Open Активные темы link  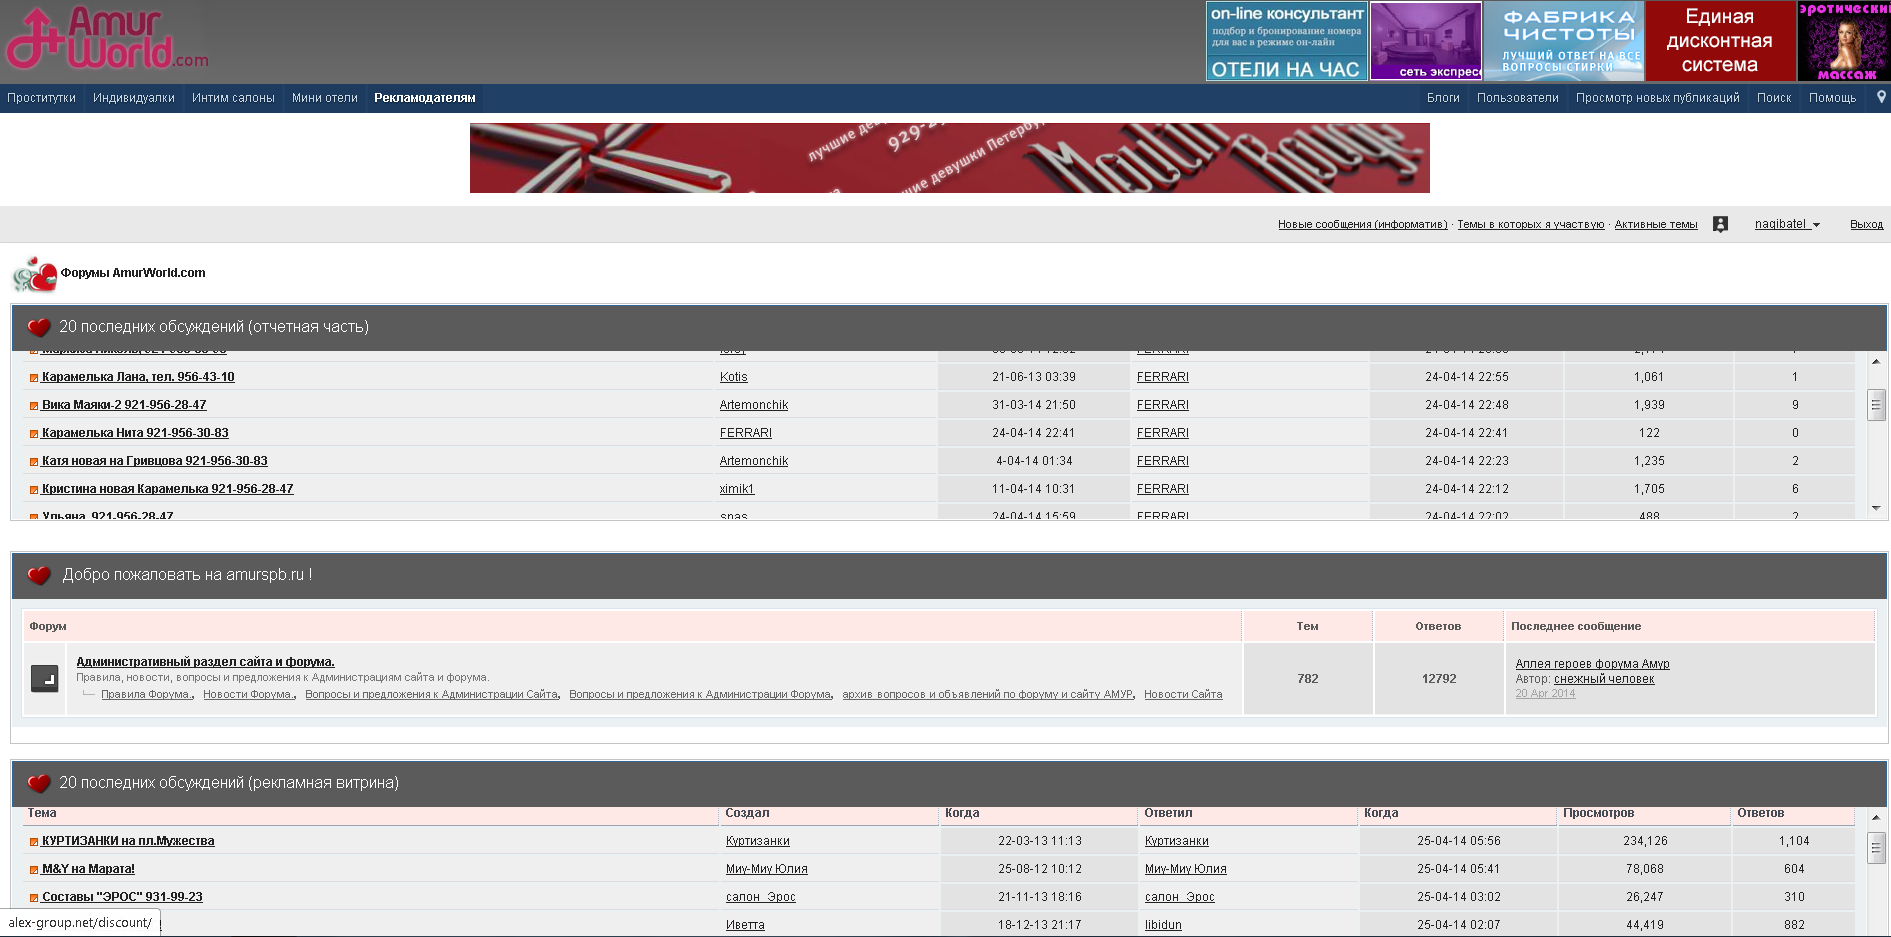click(1655, 224)
